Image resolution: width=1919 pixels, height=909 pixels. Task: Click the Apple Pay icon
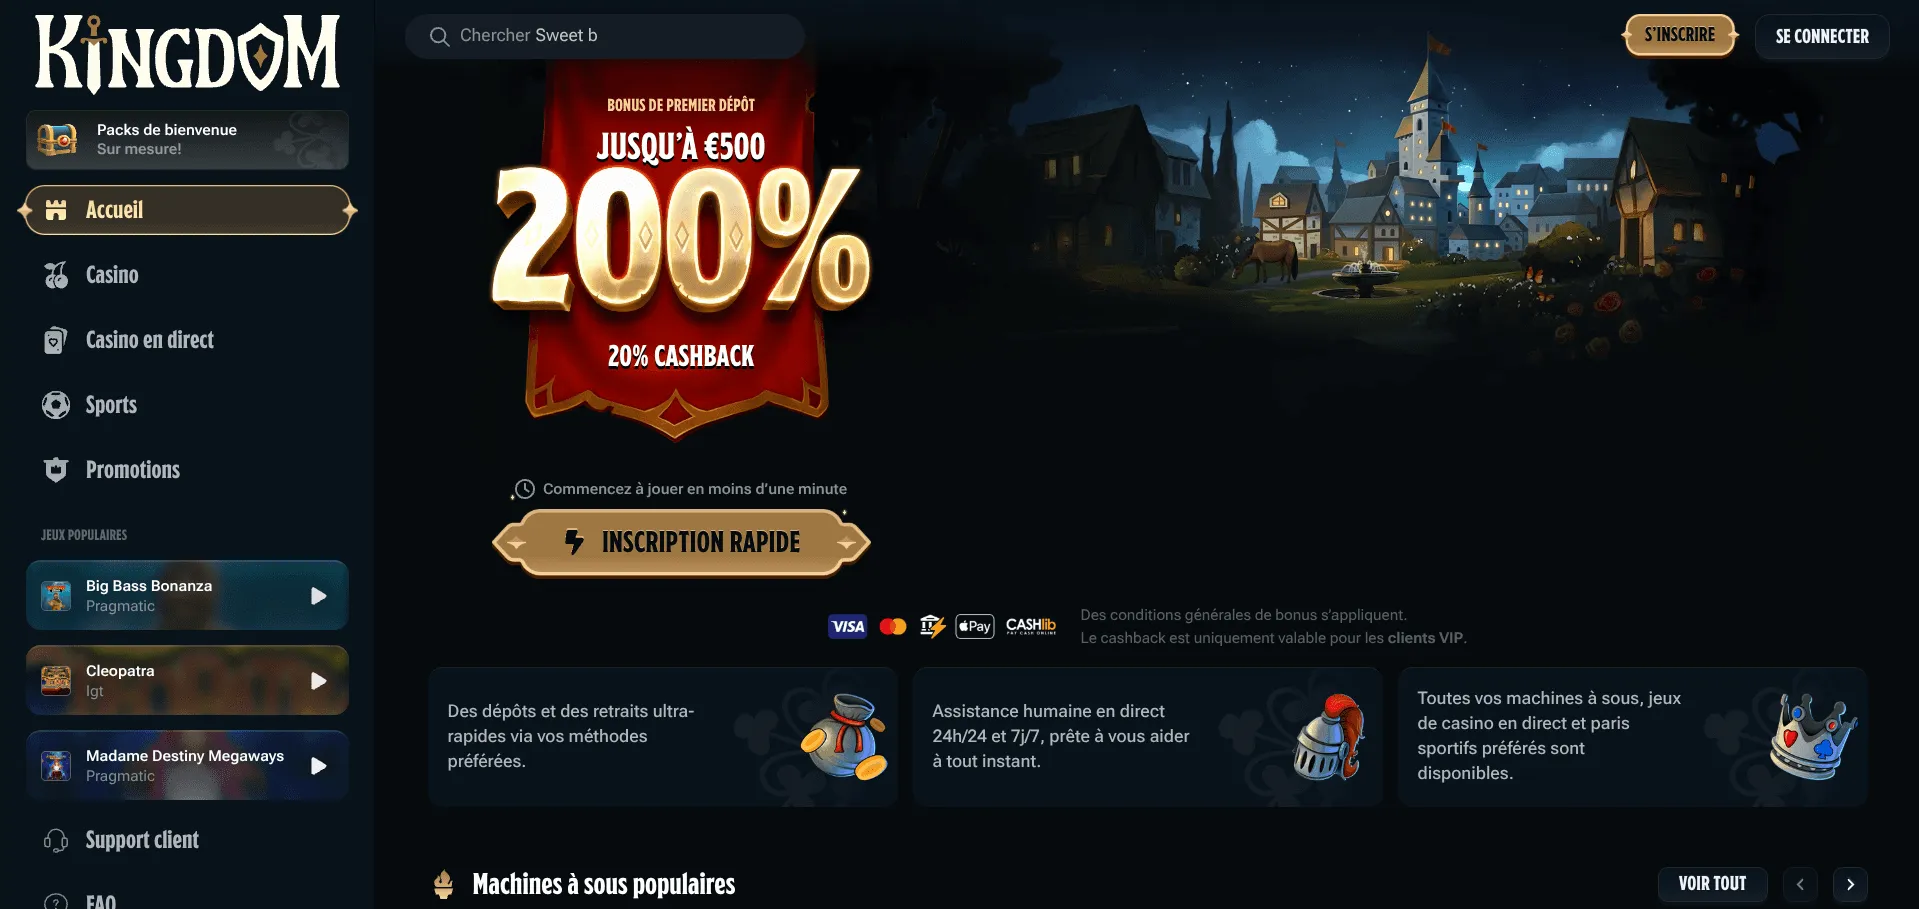(x=975, y=627)
